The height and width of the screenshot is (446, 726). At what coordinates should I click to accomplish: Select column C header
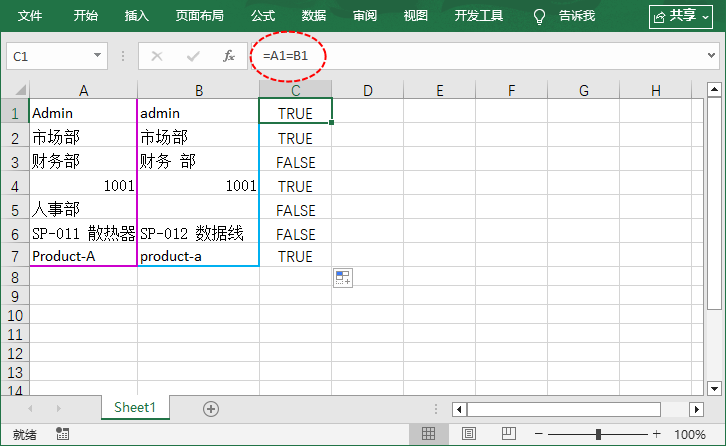pos(295,90)
